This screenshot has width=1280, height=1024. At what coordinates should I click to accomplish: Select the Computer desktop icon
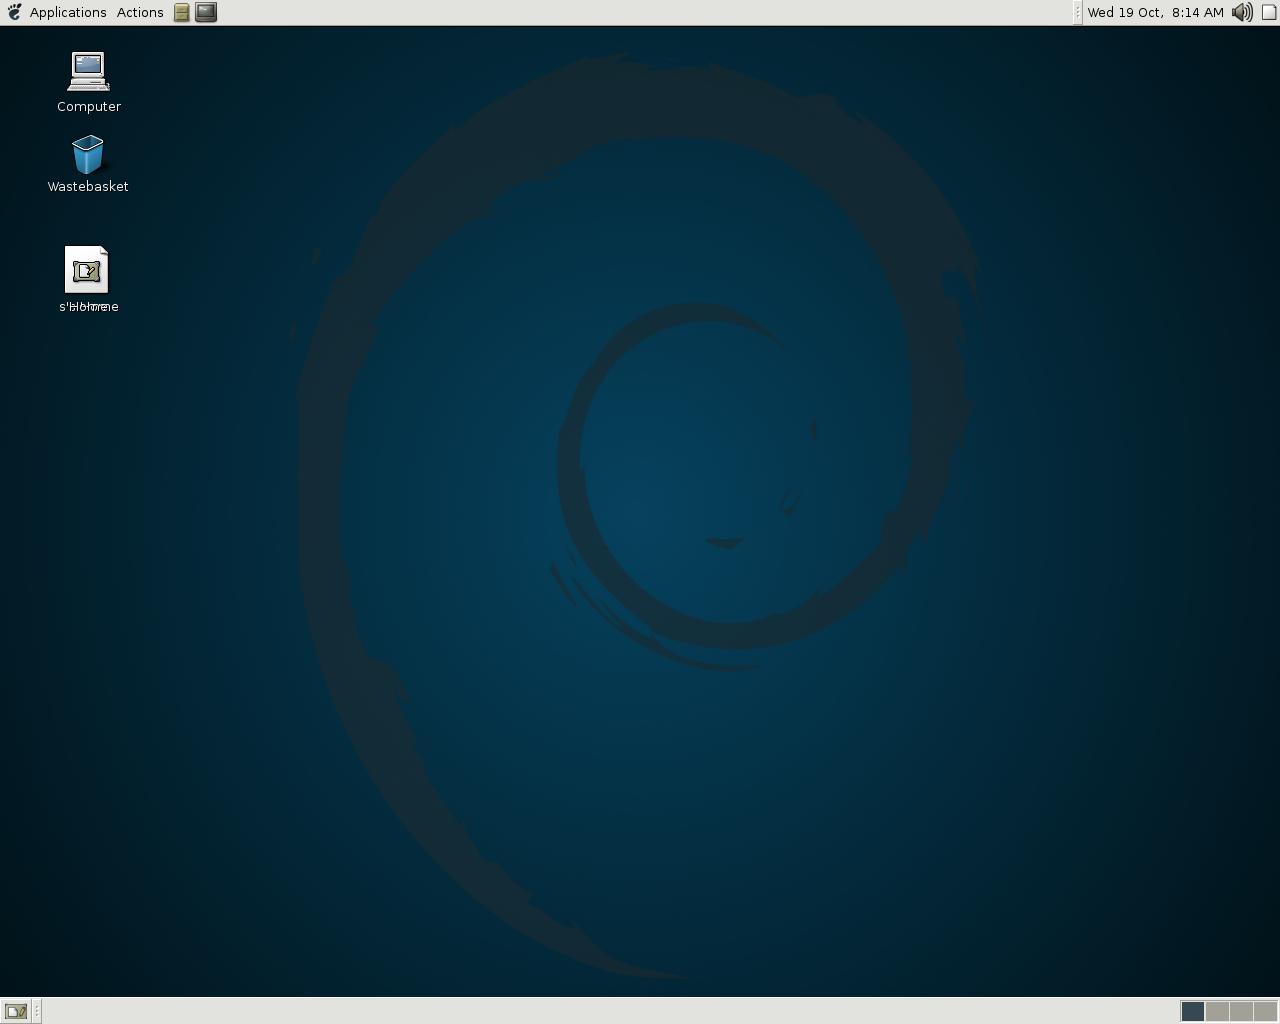tap(88, 72)
